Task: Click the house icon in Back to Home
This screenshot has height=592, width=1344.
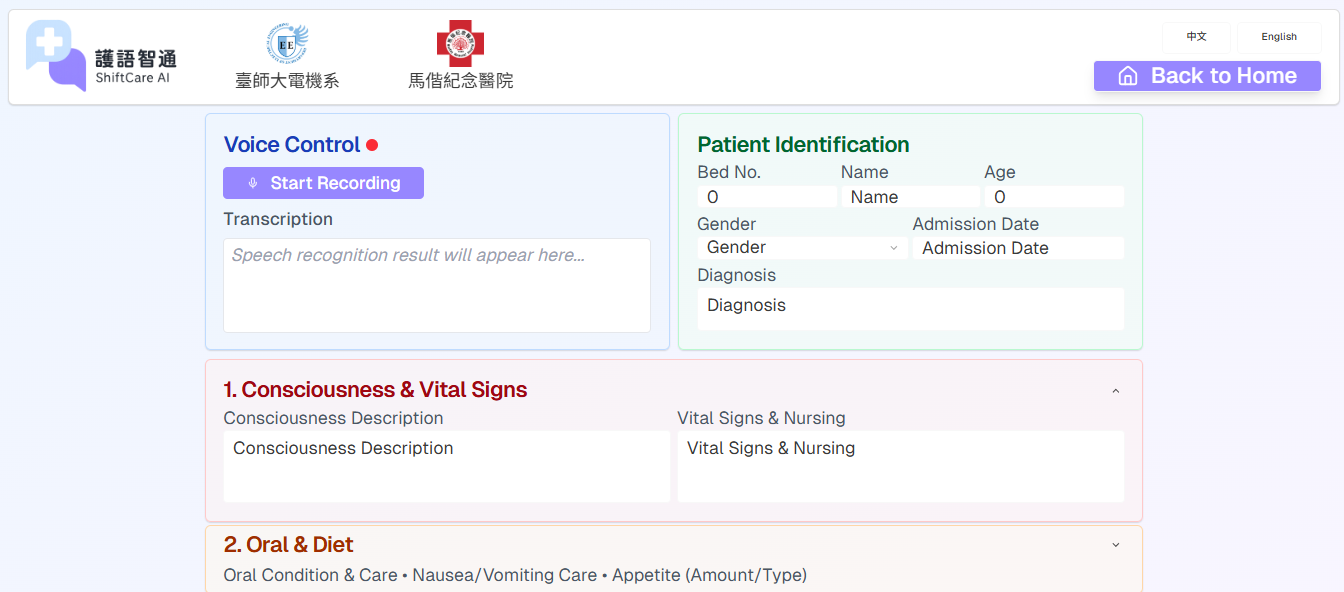Action: 1128,76
